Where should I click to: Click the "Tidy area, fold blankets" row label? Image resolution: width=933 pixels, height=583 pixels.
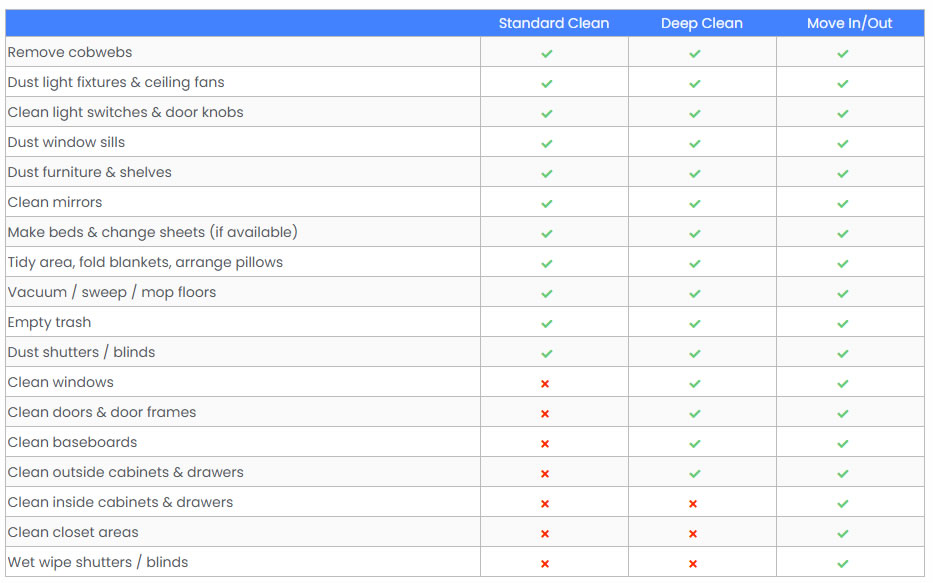145,262
